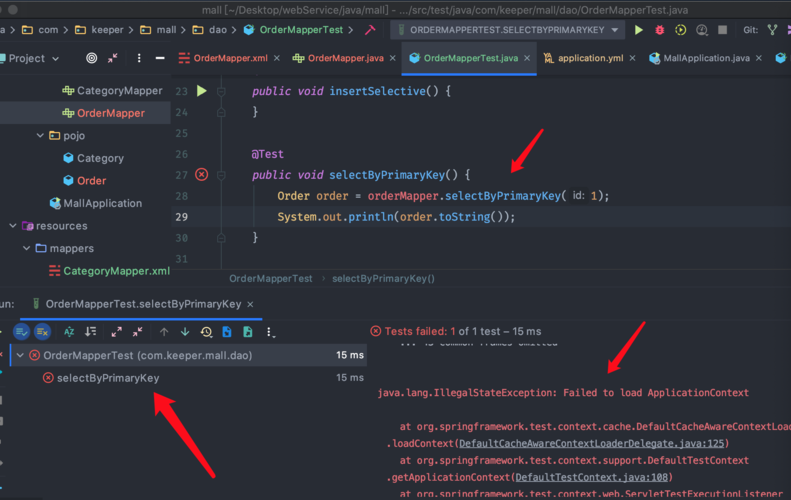The width and height of the screenshot is (791, 500).
Task: Toggle show passed tests filter
Action: coord(22,331)
